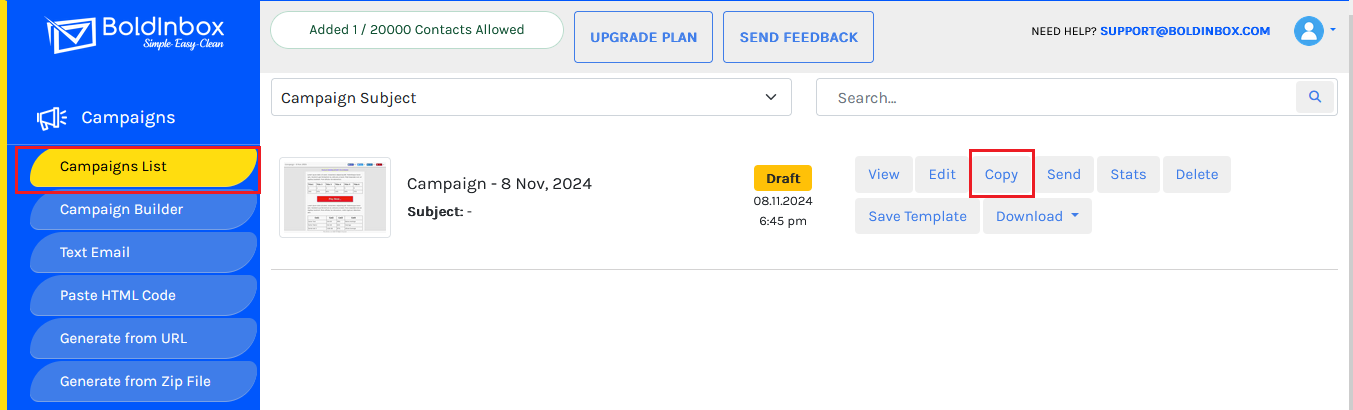Open the Download dropdown button

pyautogui.click(x=1036, y=216)
